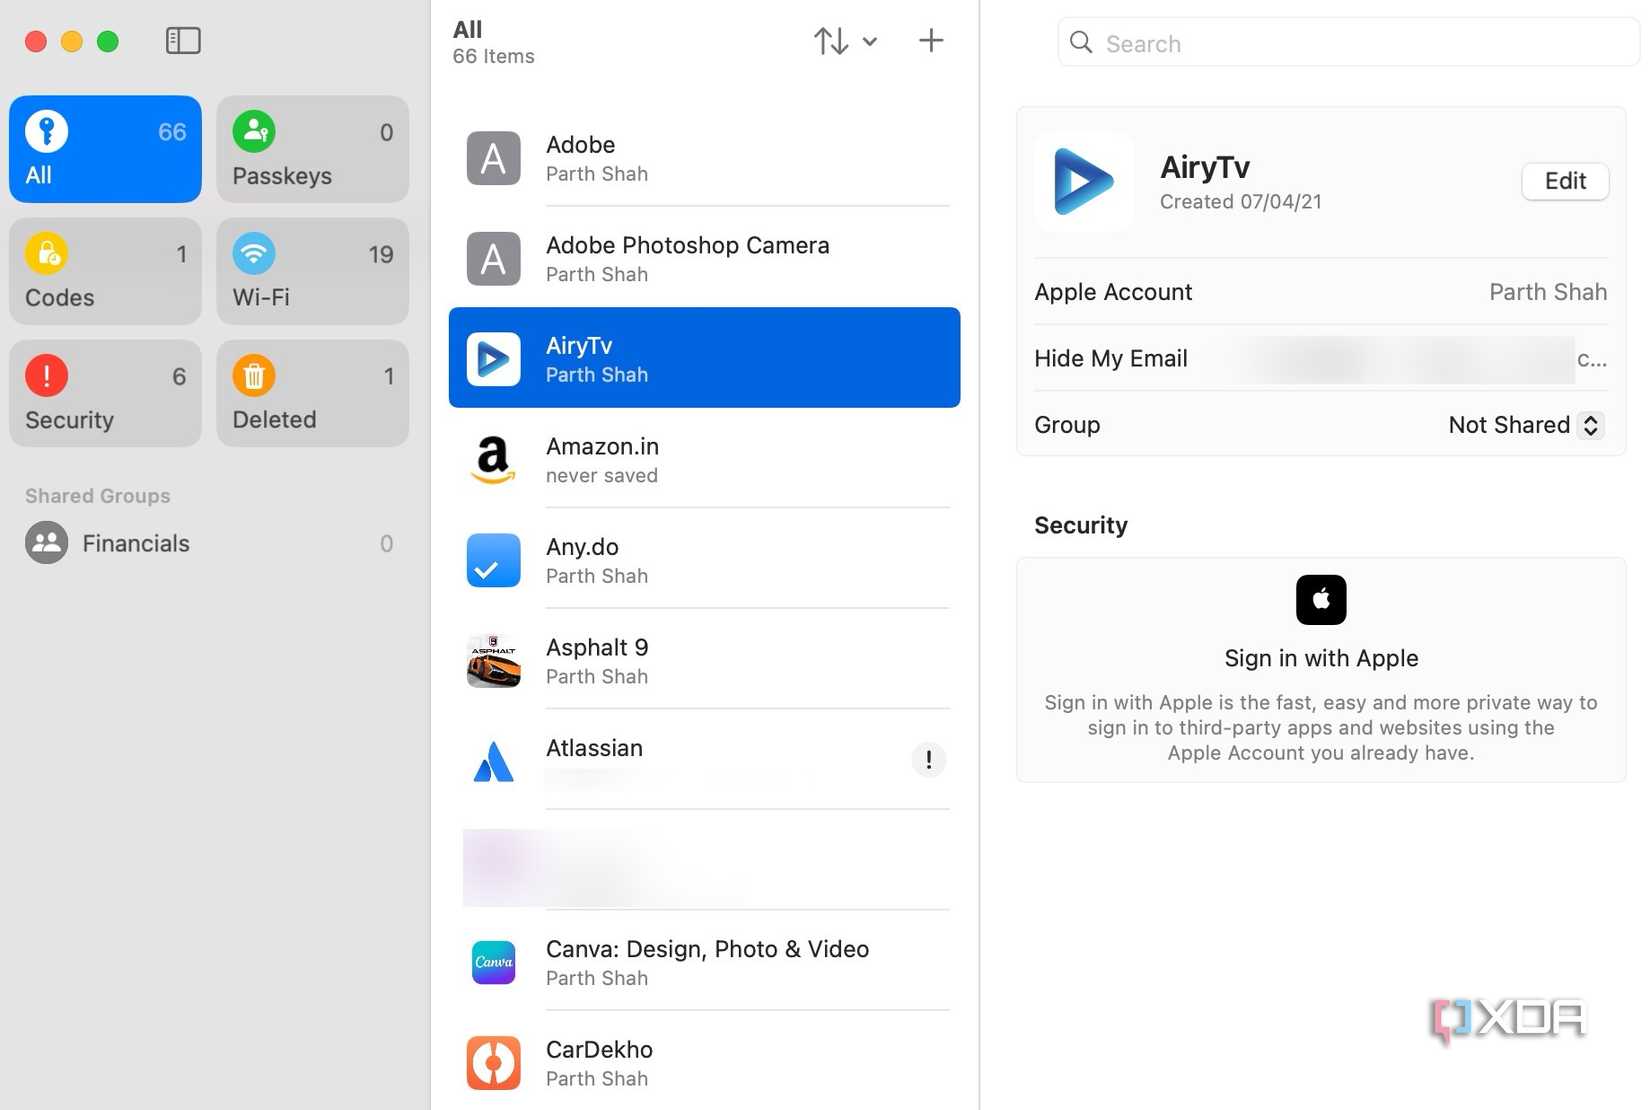Click the Amazon.in logo icon
Viewport: 1650px width, 1110px height.
pyautogui.click(x=494, y=460)
